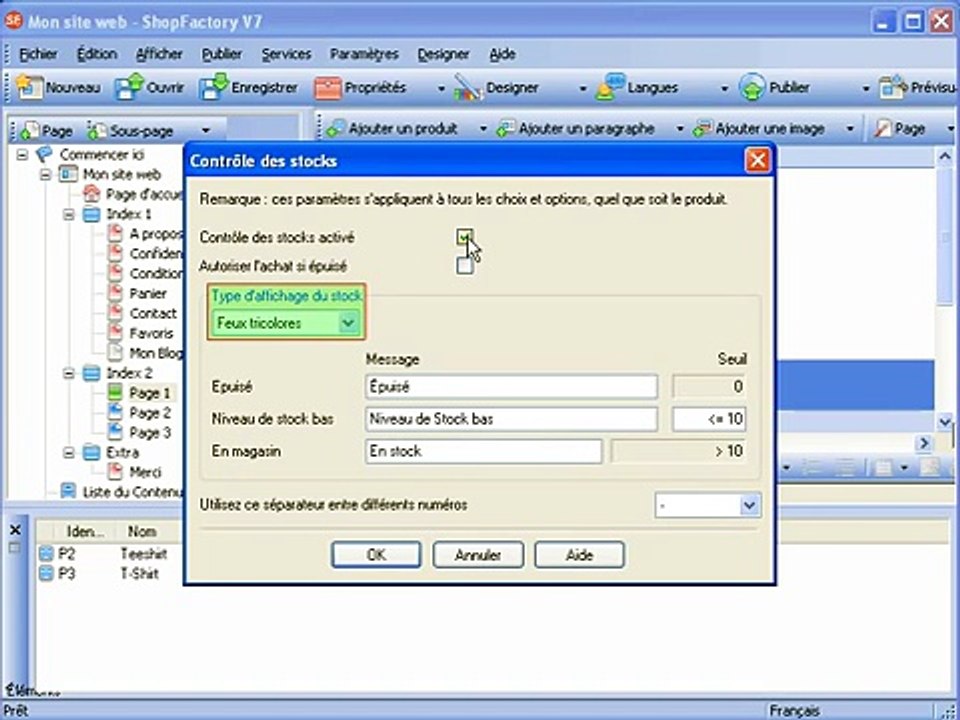Open the Fichier menu
This screenshot has width=960, height=720.
tap(38, 54)
